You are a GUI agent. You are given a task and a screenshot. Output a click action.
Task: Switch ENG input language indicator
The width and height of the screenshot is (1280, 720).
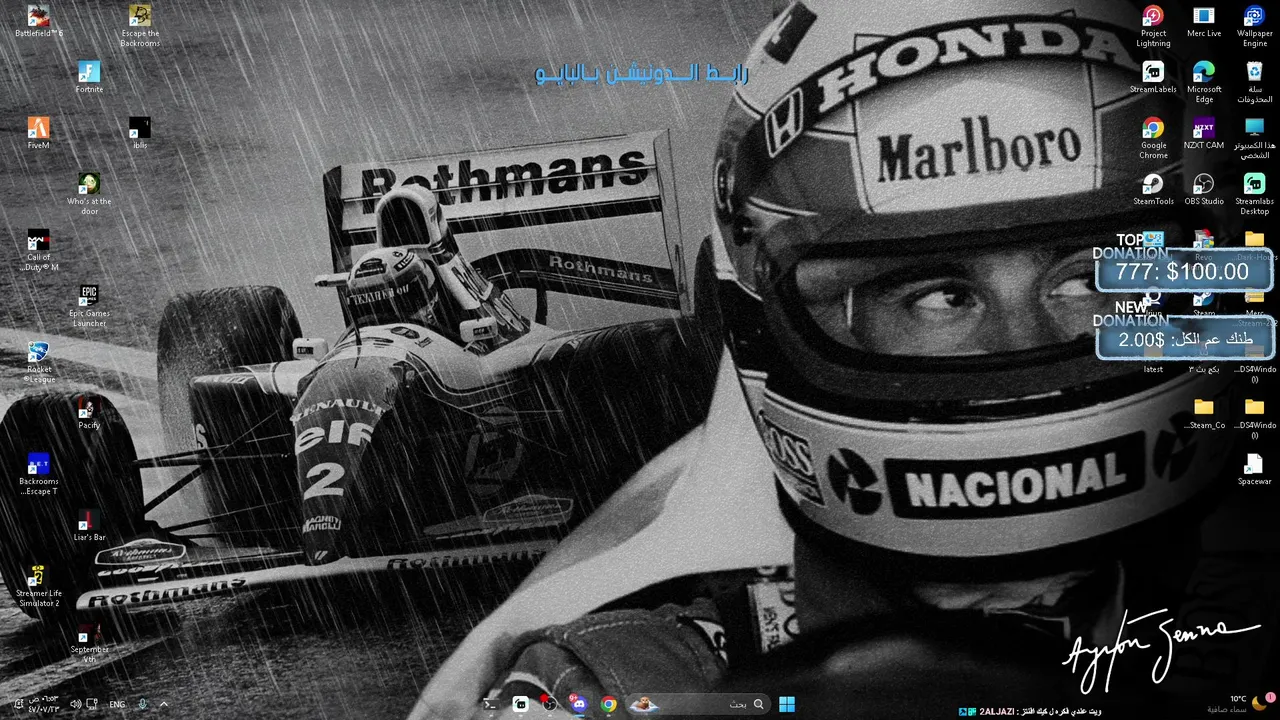(x=117, y=704)
